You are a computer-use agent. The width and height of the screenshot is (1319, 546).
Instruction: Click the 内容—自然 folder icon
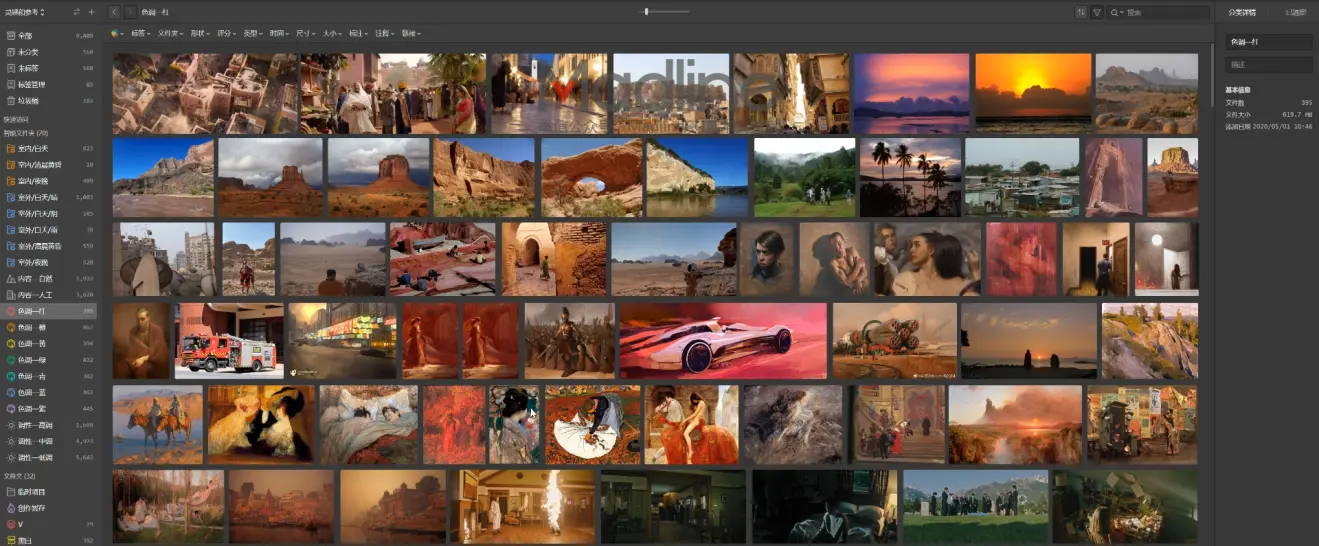[x=10, y=278]
